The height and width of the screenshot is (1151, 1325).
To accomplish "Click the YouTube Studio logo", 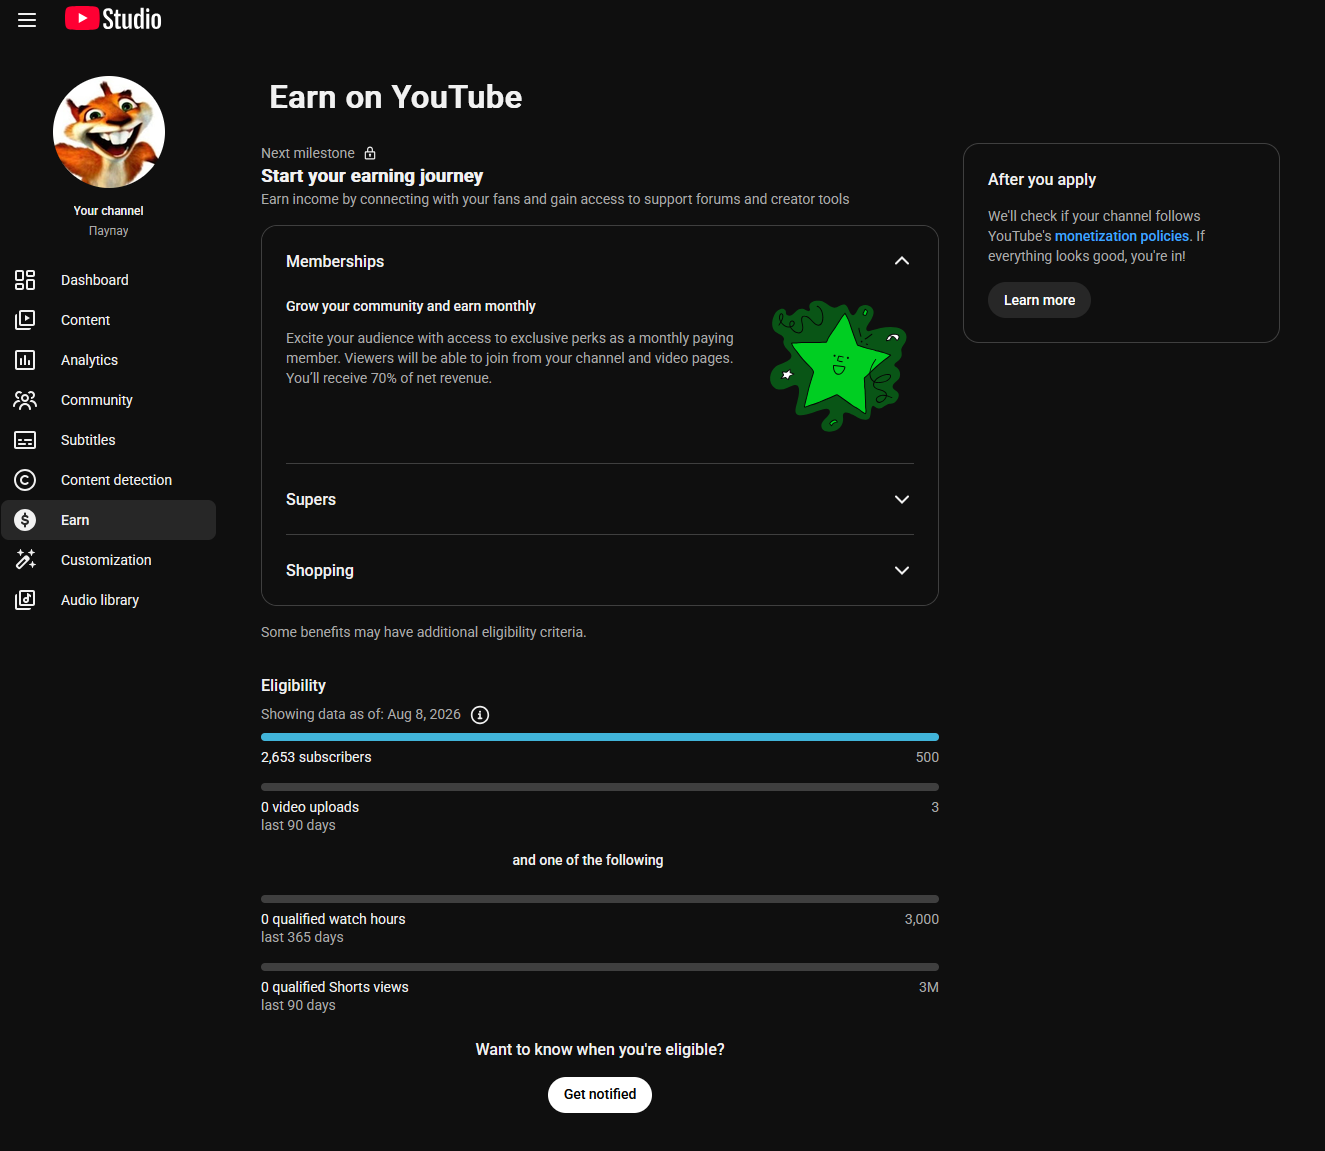I will (x=113, y=19).
